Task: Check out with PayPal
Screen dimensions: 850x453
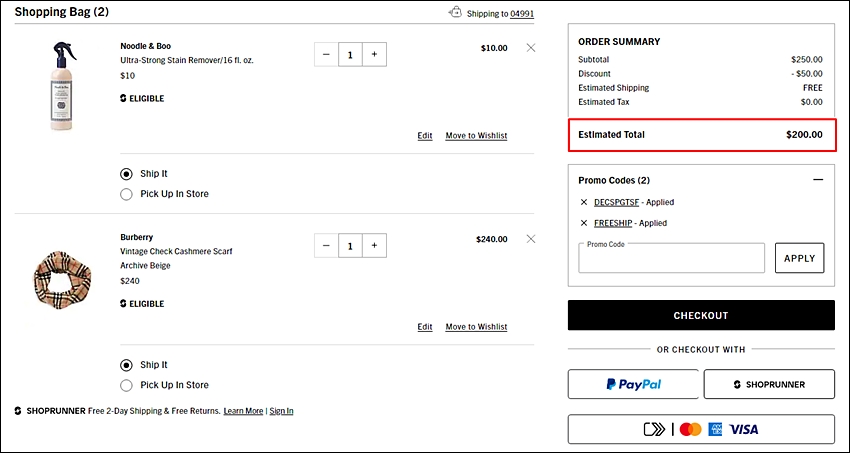Action: pyautogui.click(x=634, y=384)
